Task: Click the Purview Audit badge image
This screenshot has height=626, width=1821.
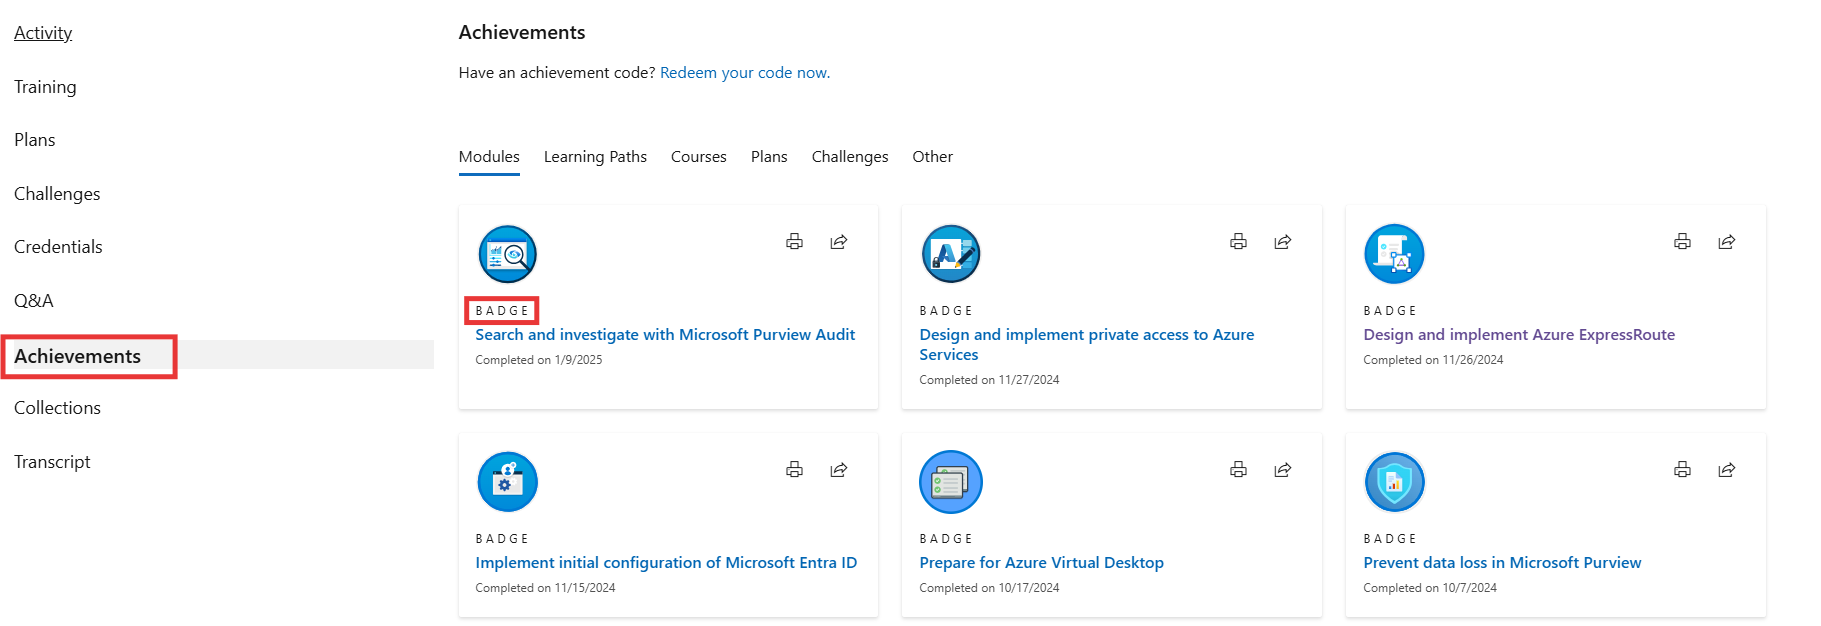Action: [x=508, y=254]
